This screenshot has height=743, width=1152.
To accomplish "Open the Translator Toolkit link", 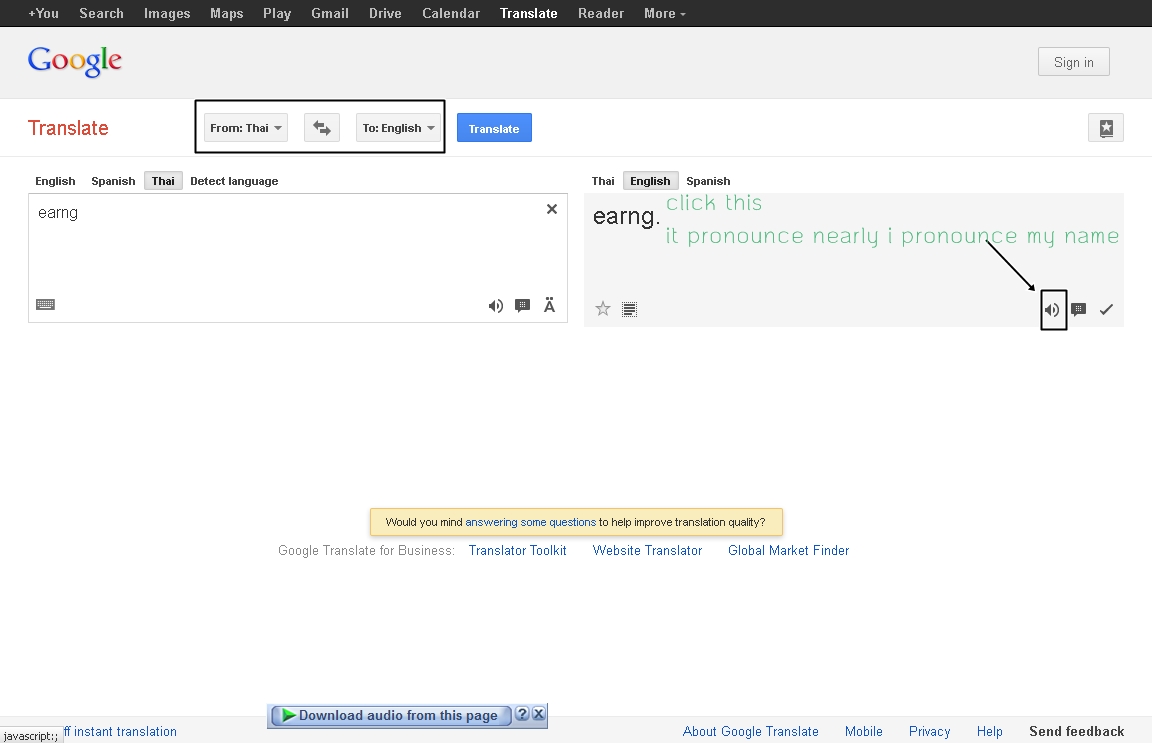I will 517,550.
